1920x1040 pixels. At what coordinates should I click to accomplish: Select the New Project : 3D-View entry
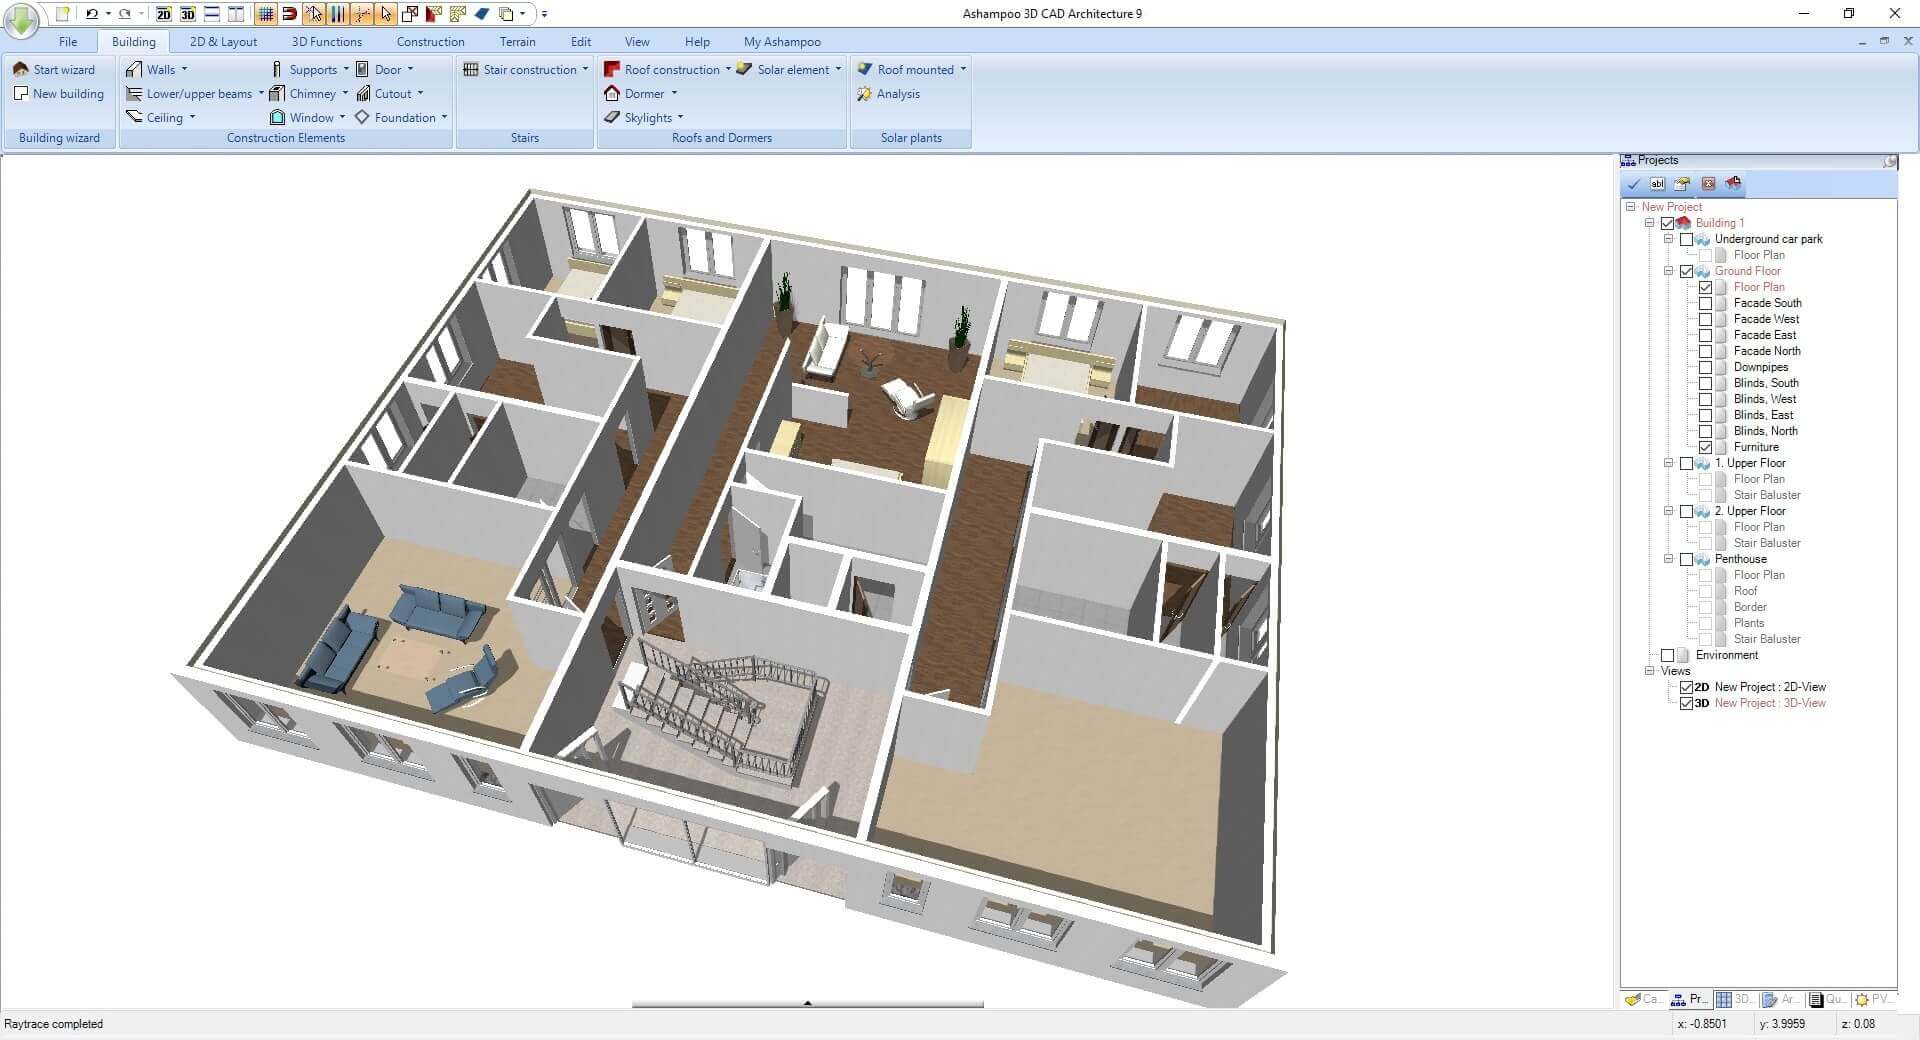(x=1770, y=702)
